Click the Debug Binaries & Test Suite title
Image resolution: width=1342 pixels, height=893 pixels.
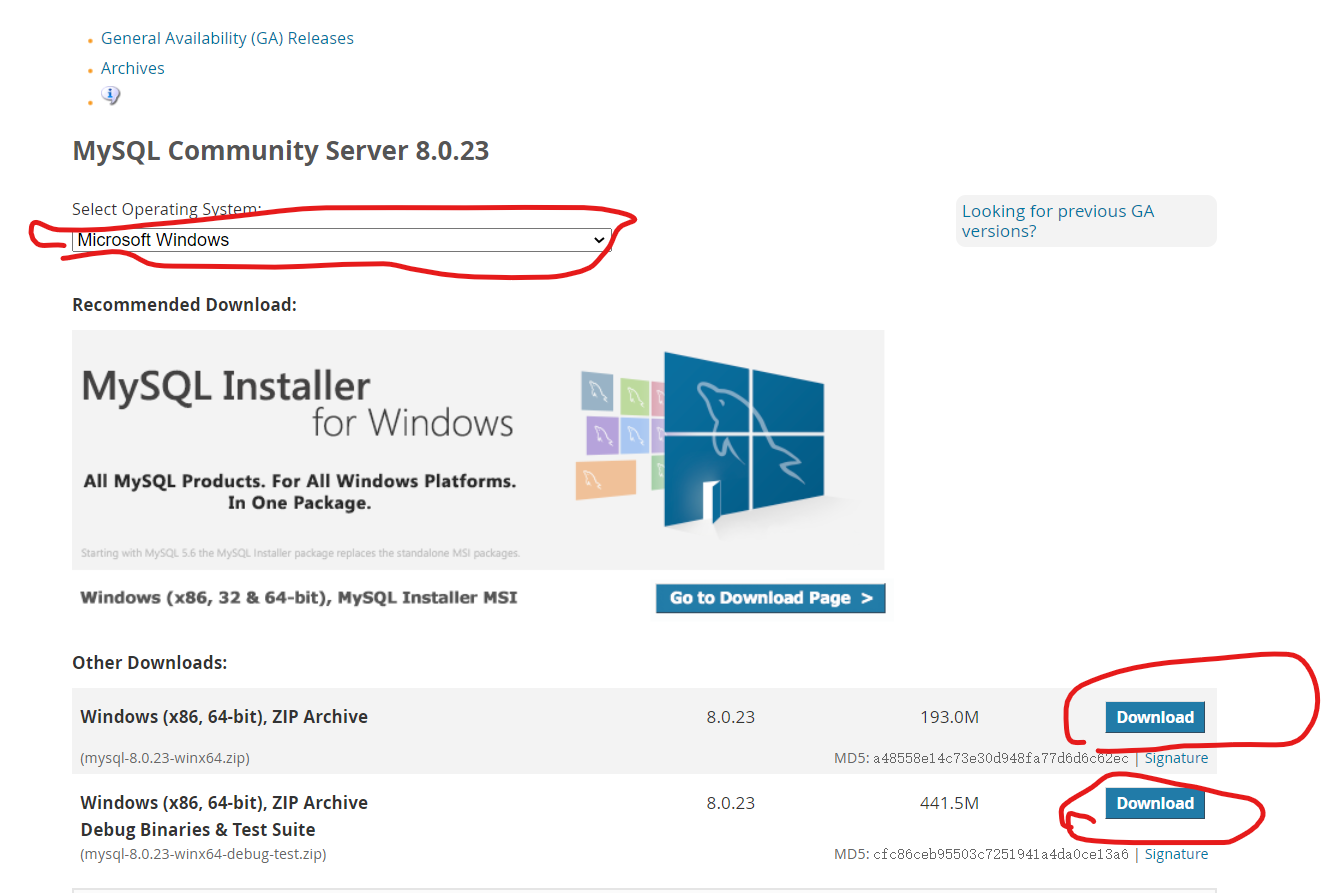point(198,830)
